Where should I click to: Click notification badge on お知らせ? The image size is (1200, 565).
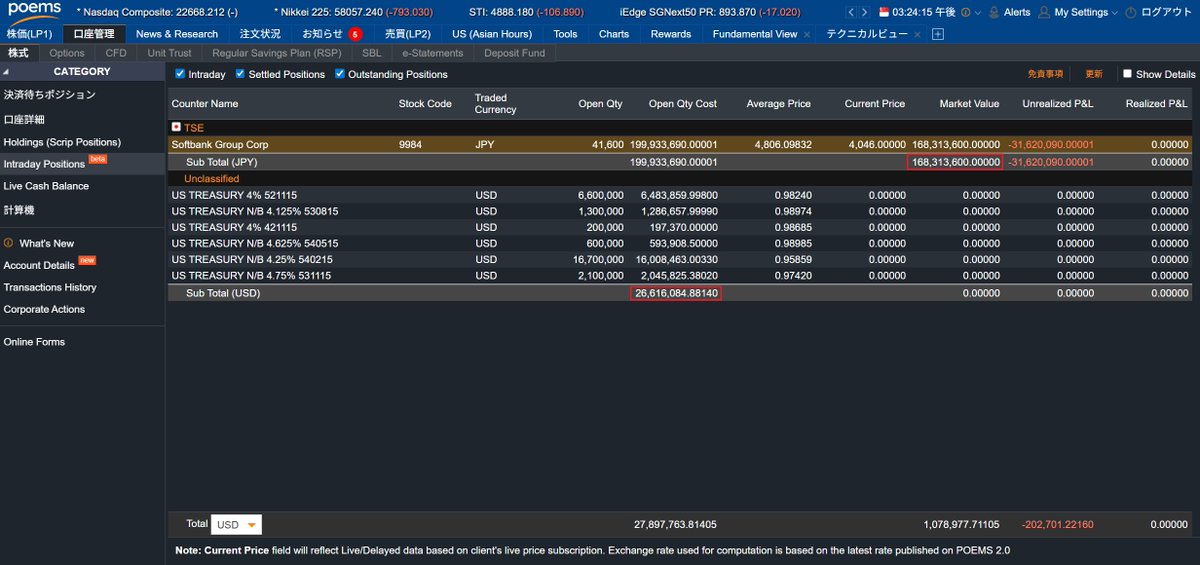coord(354,34)
